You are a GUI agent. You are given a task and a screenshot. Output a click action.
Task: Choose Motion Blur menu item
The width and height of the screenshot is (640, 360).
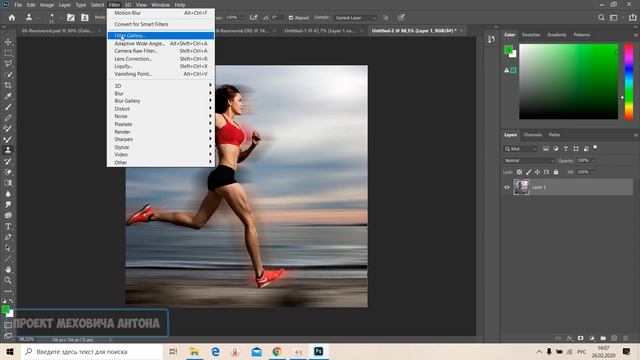click(x=161, y=13)
